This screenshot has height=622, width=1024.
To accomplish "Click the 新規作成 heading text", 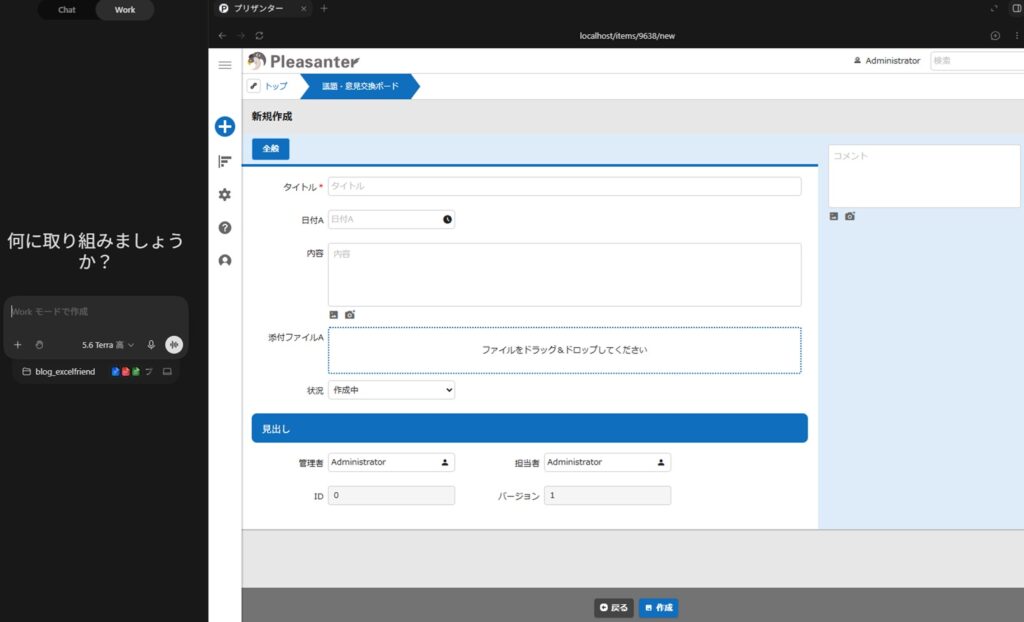I will tap(272, 116).
